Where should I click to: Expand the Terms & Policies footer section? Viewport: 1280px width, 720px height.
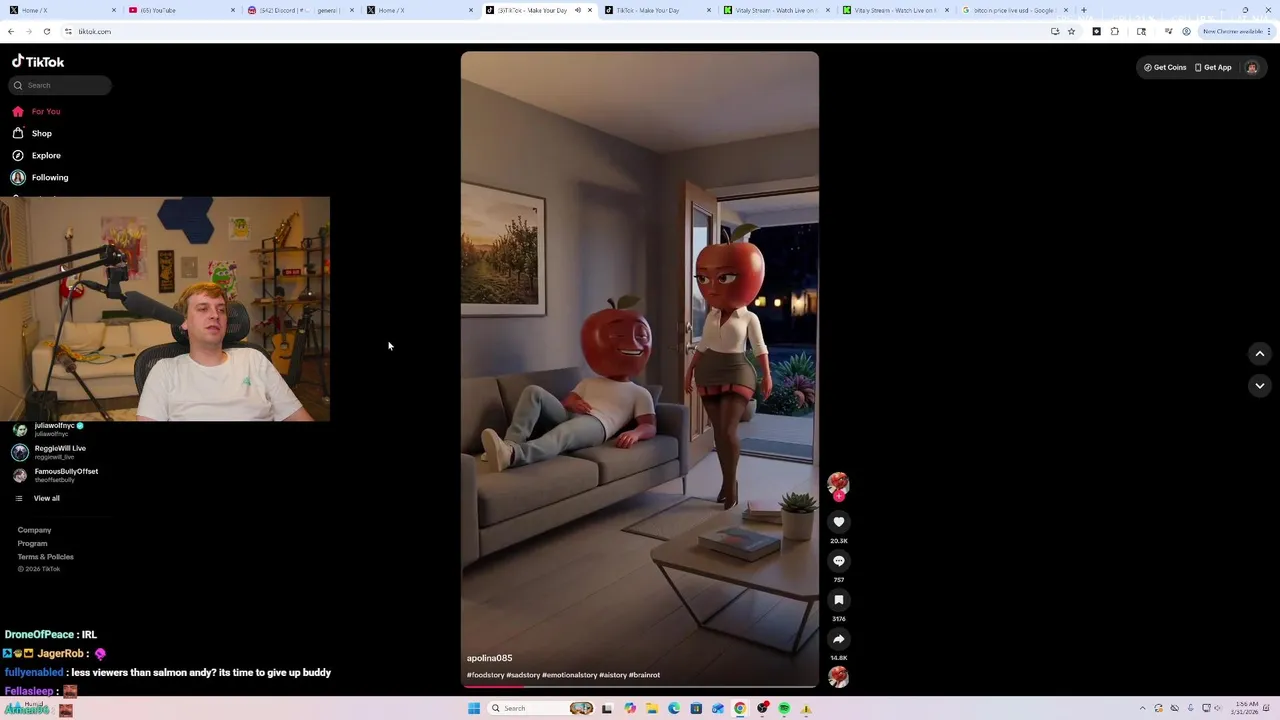click(45, 556)
